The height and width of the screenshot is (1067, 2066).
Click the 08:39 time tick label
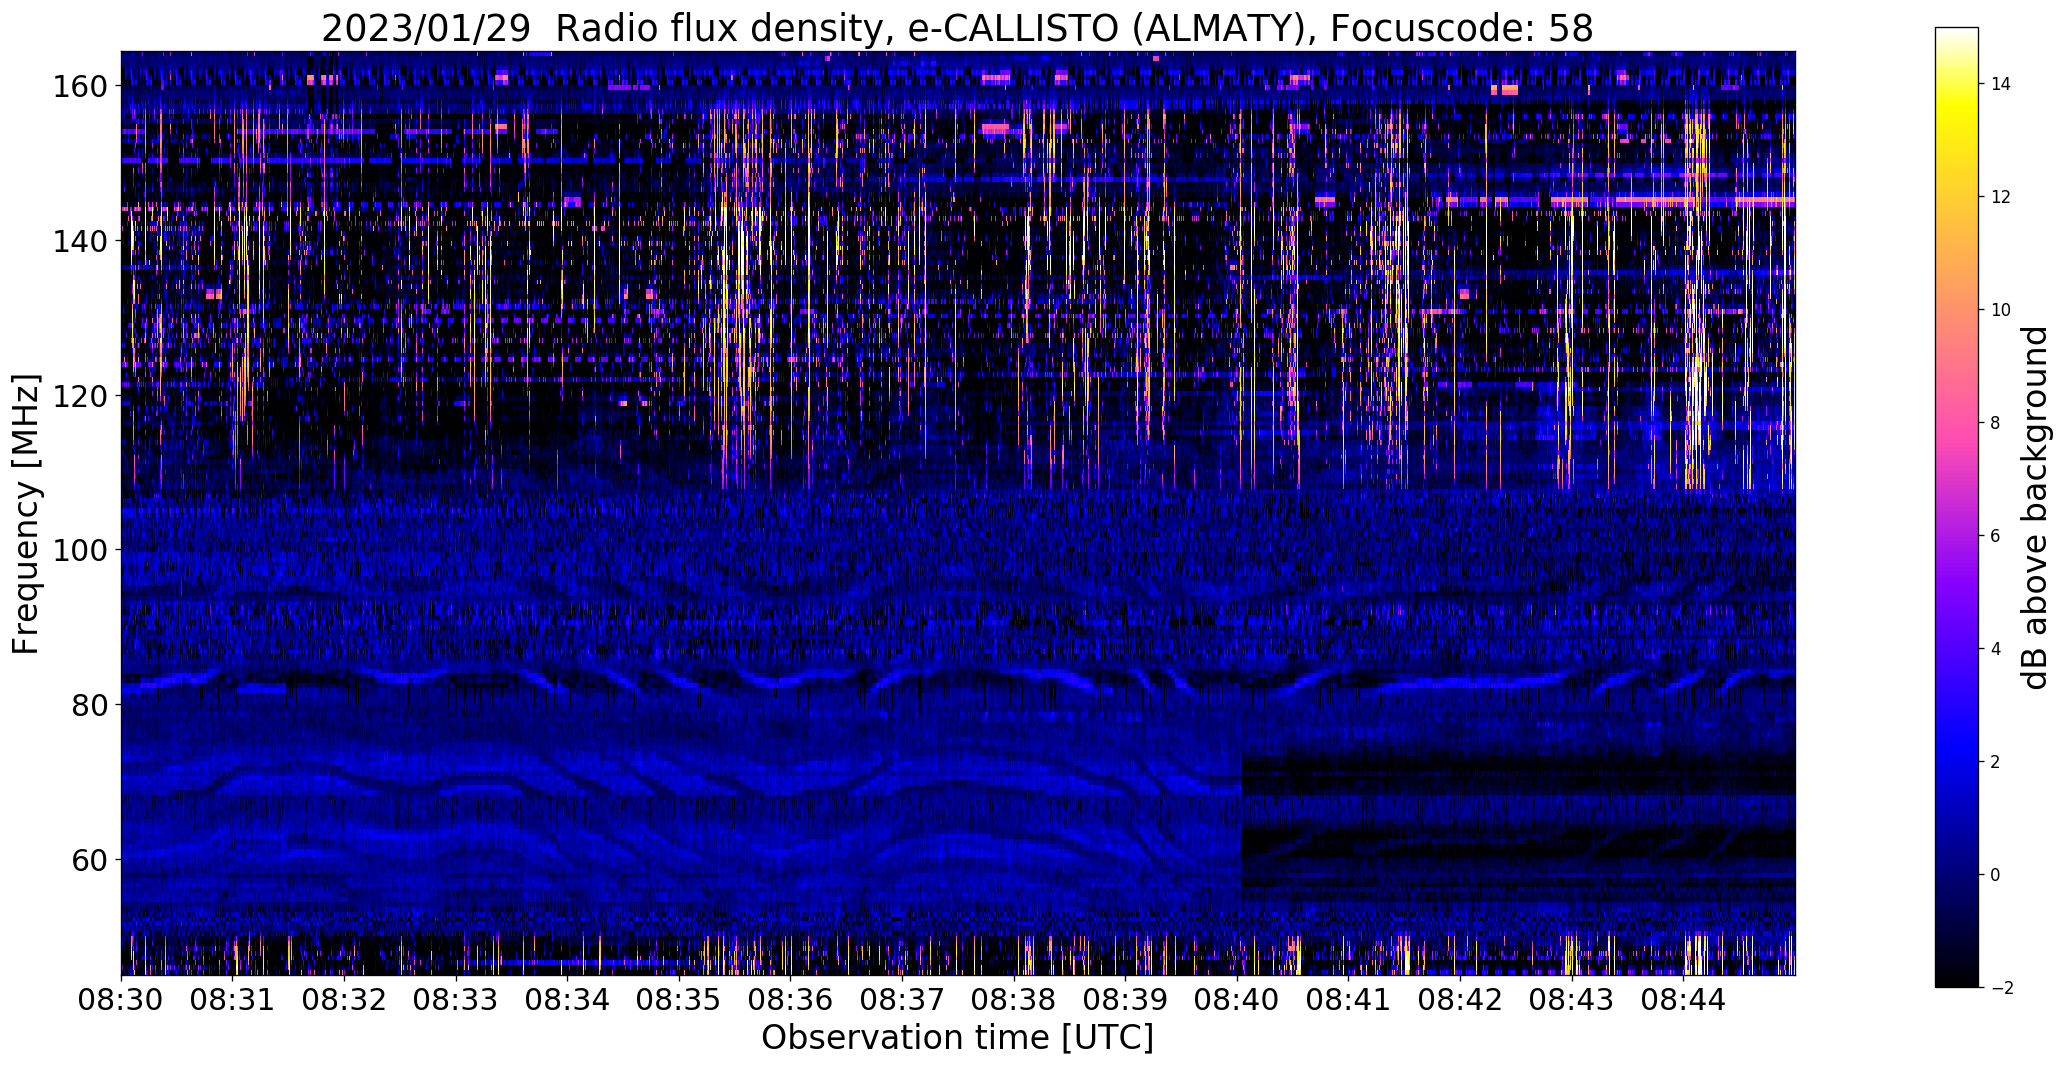tap(1125, 999)
